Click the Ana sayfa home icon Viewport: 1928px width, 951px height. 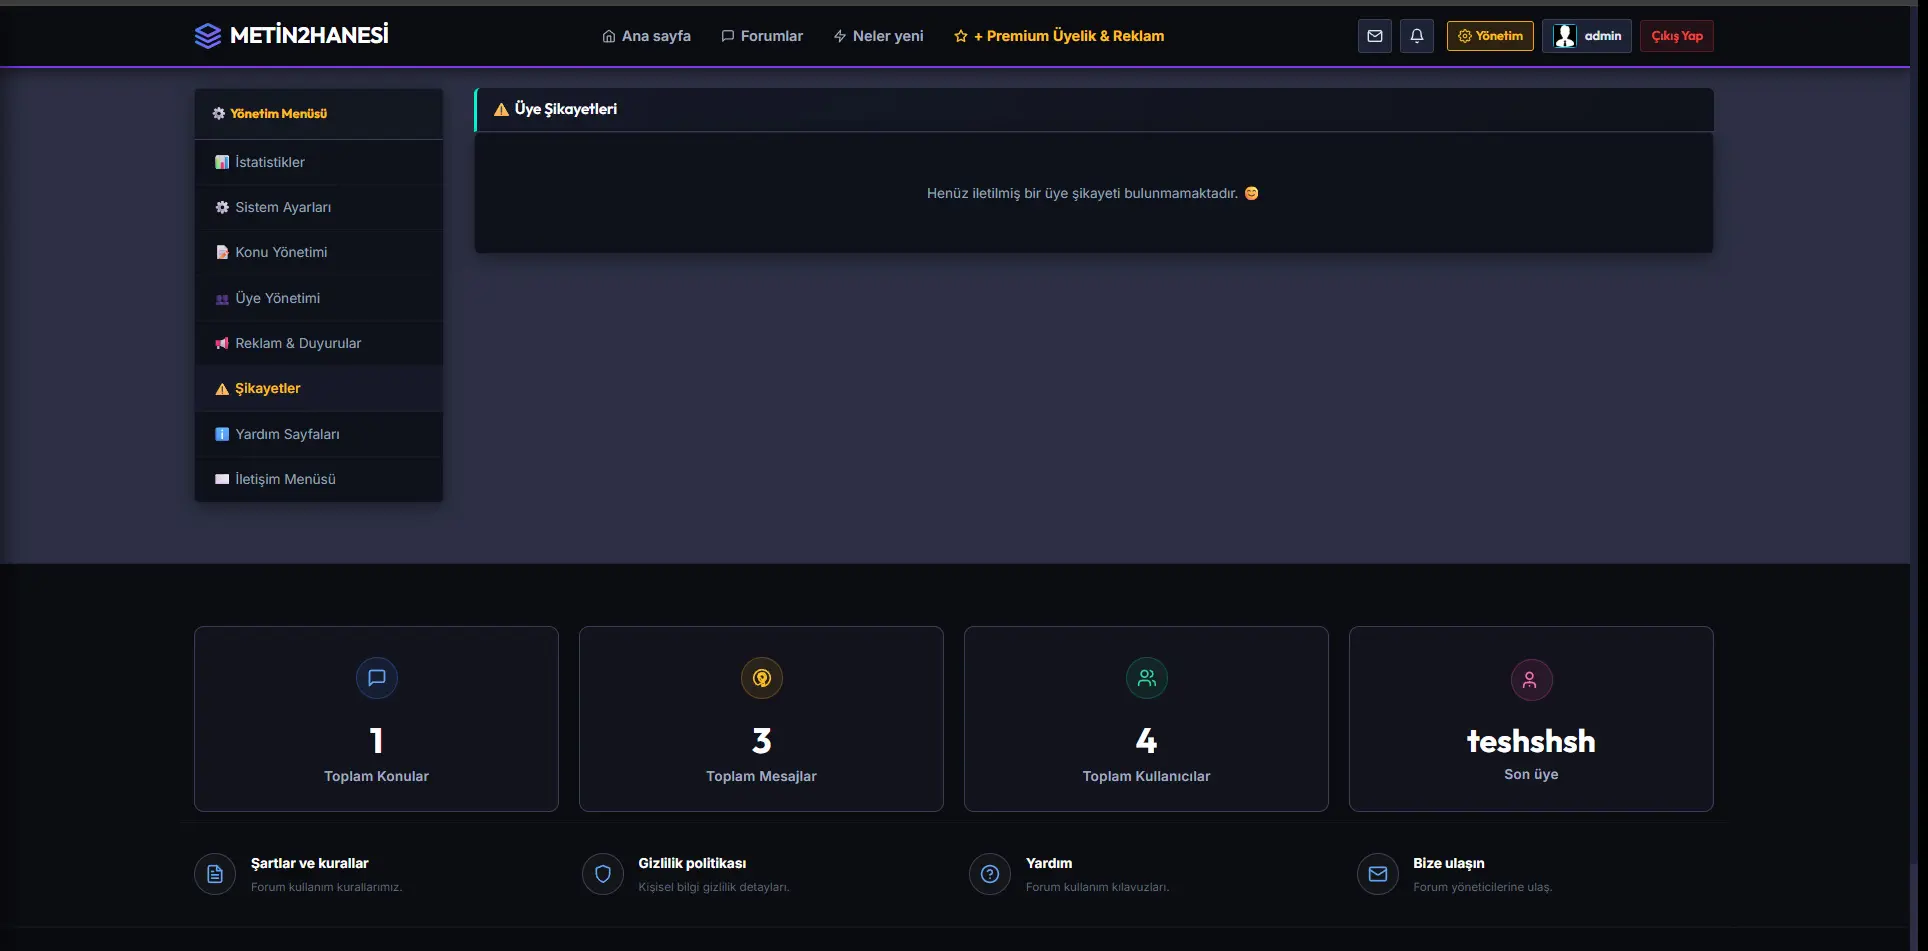609,36
